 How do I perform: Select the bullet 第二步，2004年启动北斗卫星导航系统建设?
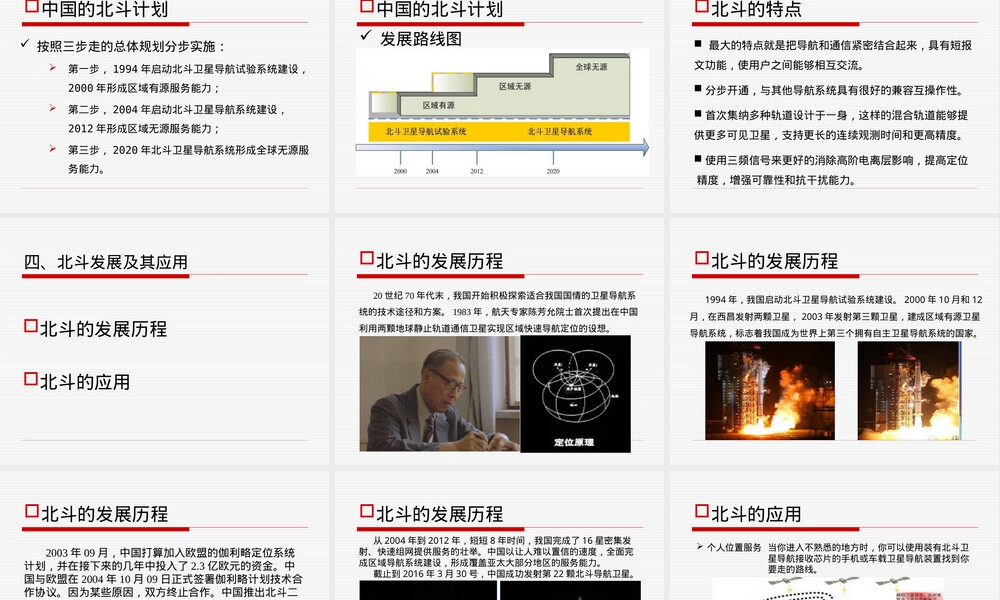pos(177,119)
